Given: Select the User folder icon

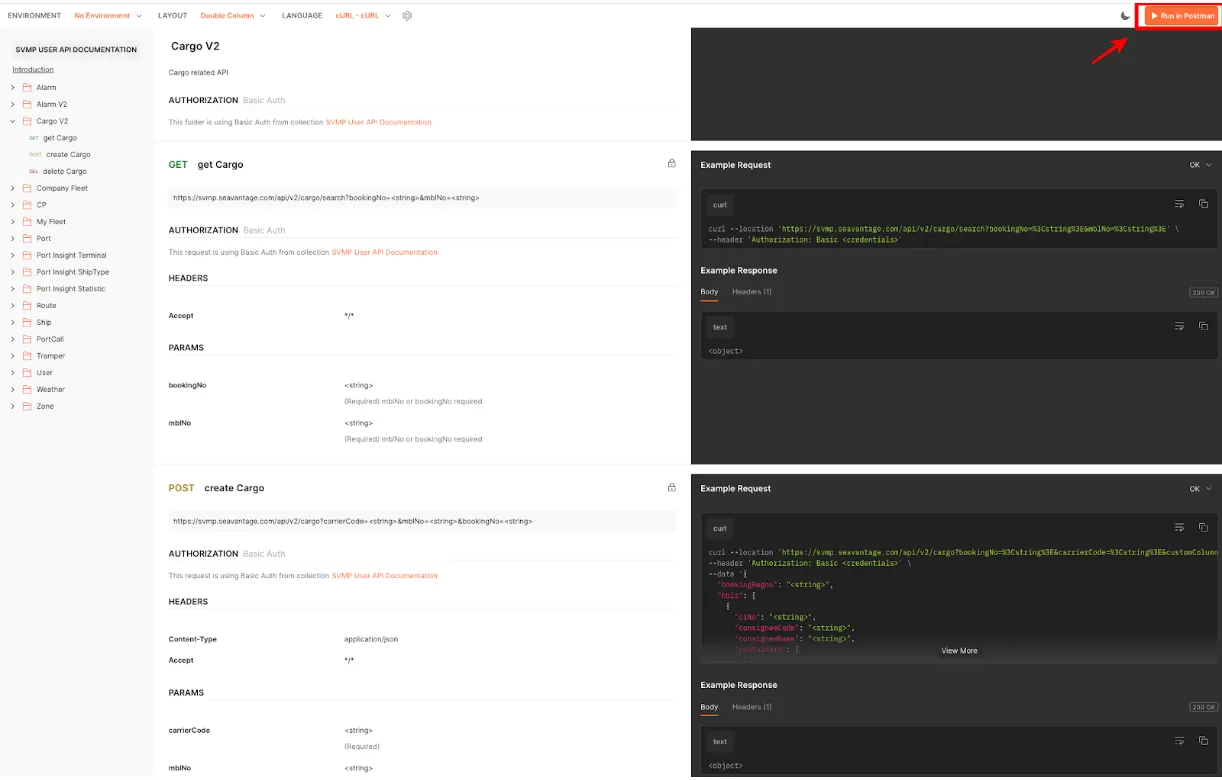Looking at the screenshot, I should 27,373.
